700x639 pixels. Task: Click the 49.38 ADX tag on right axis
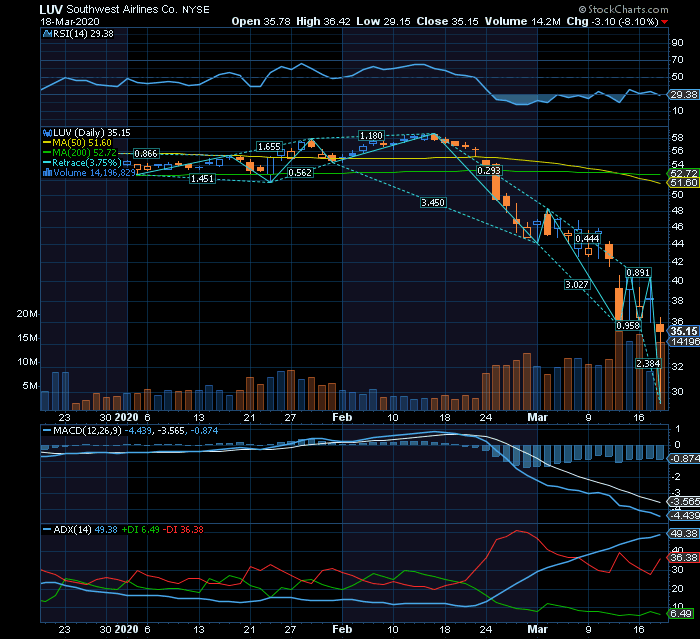click(x=683, y=534)
